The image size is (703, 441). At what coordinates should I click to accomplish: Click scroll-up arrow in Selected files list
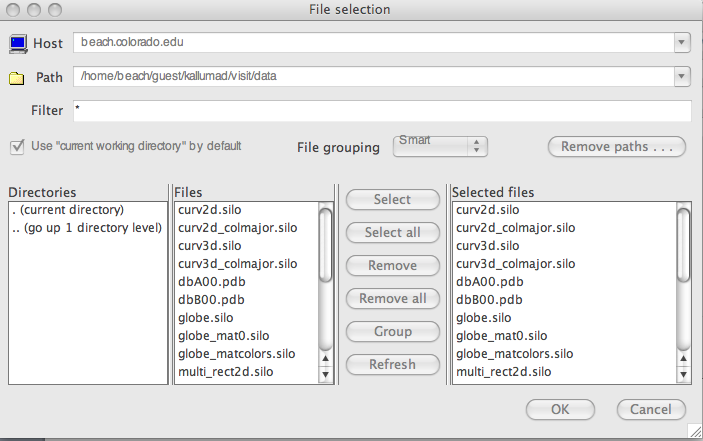(x=683, y=358)
